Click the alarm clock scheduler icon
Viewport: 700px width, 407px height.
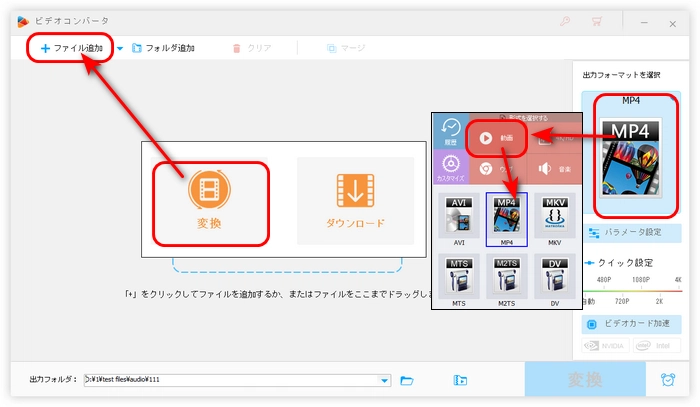pyautogui.click(x=667, y=380)
